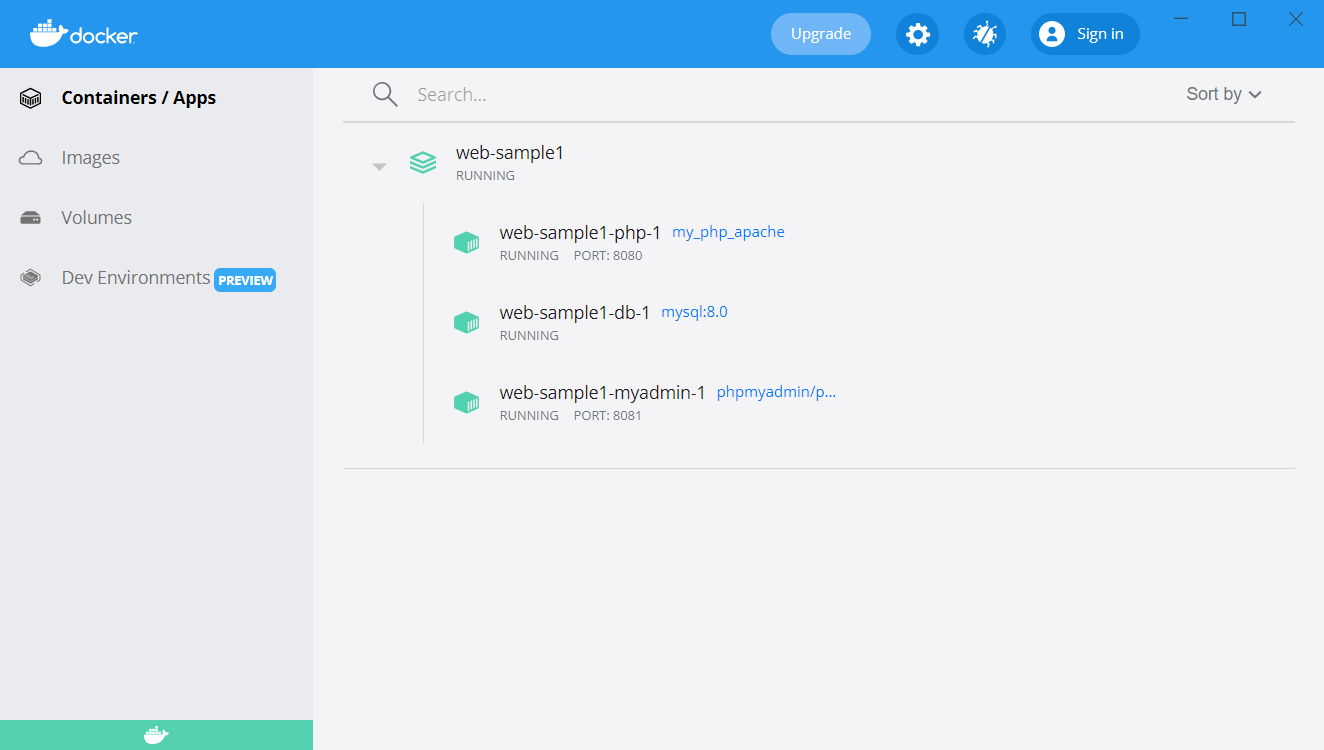Minimize the Docker Desktop window
Viewport: 1324px width, 750px height.
(x=1181, y=19)
